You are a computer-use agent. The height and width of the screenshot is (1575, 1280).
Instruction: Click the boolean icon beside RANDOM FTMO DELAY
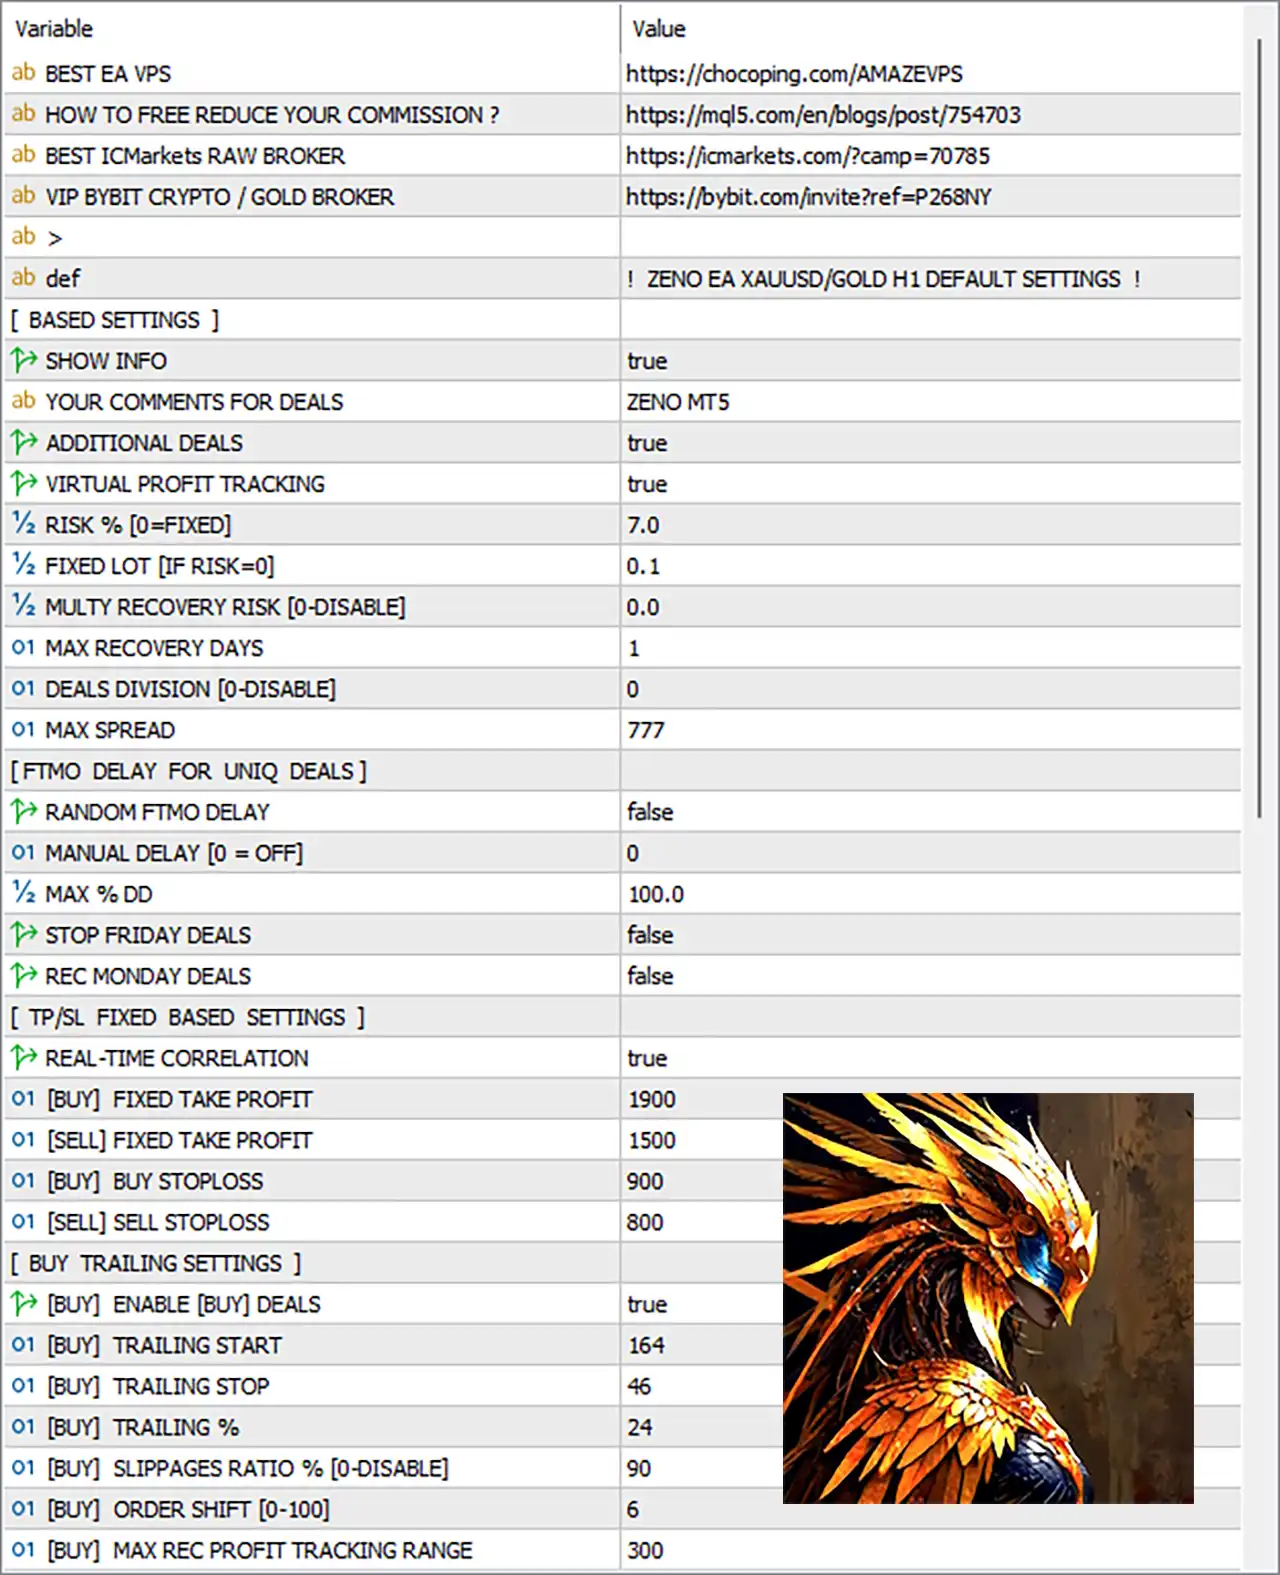(23, 811)
